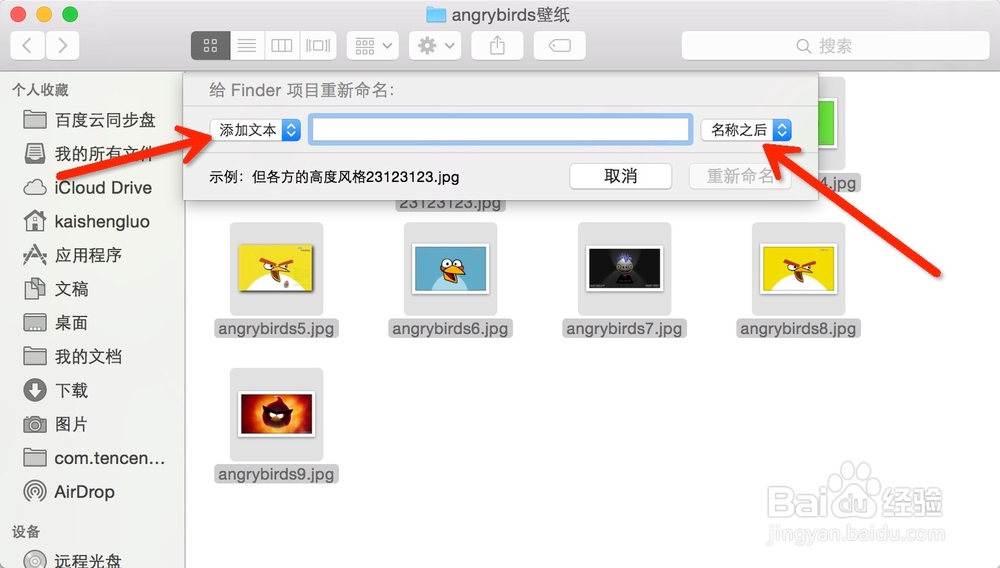Switch to icon grid view
The height and width of the screenshot is (568, 1000).
[x=210, y=45]
